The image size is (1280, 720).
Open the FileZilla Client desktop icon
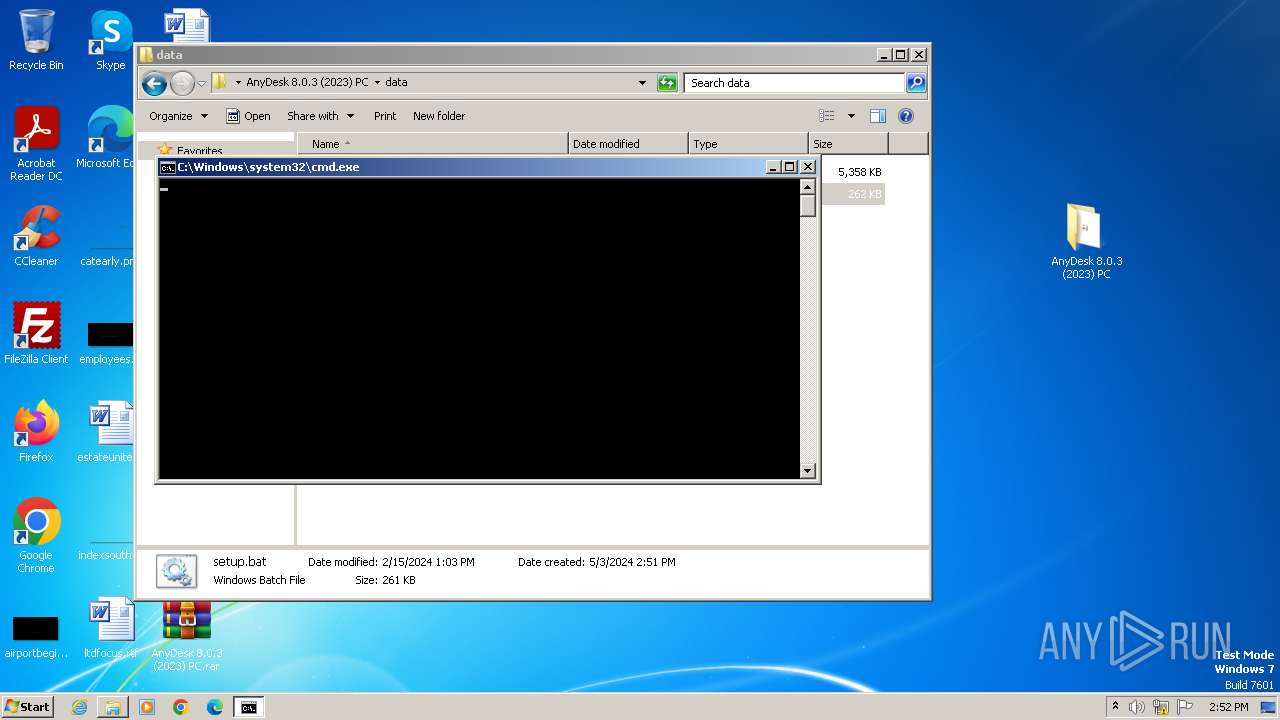[x=36, y=334]
